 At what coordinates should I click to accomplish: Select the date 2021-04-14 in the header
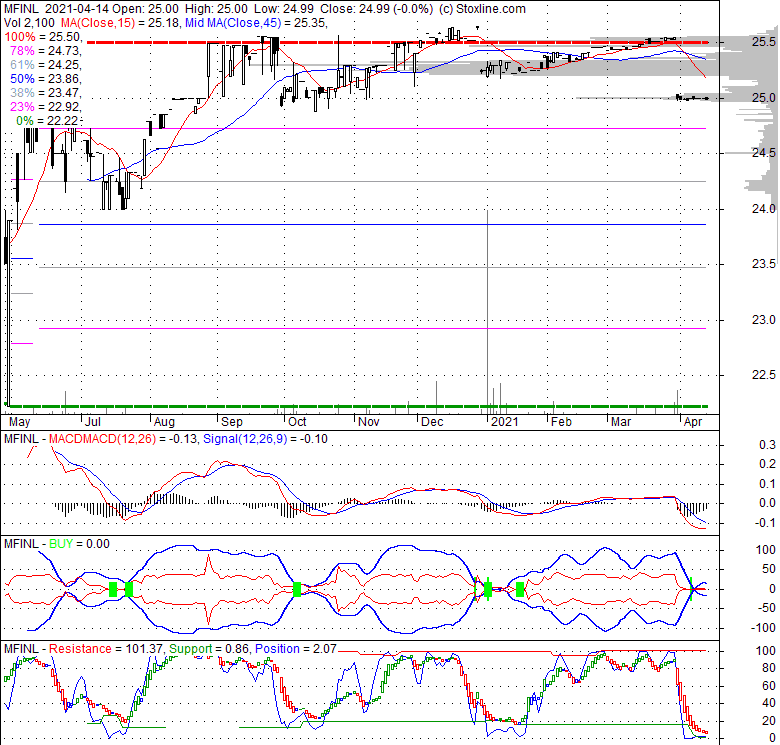click(x=77, y=9)
